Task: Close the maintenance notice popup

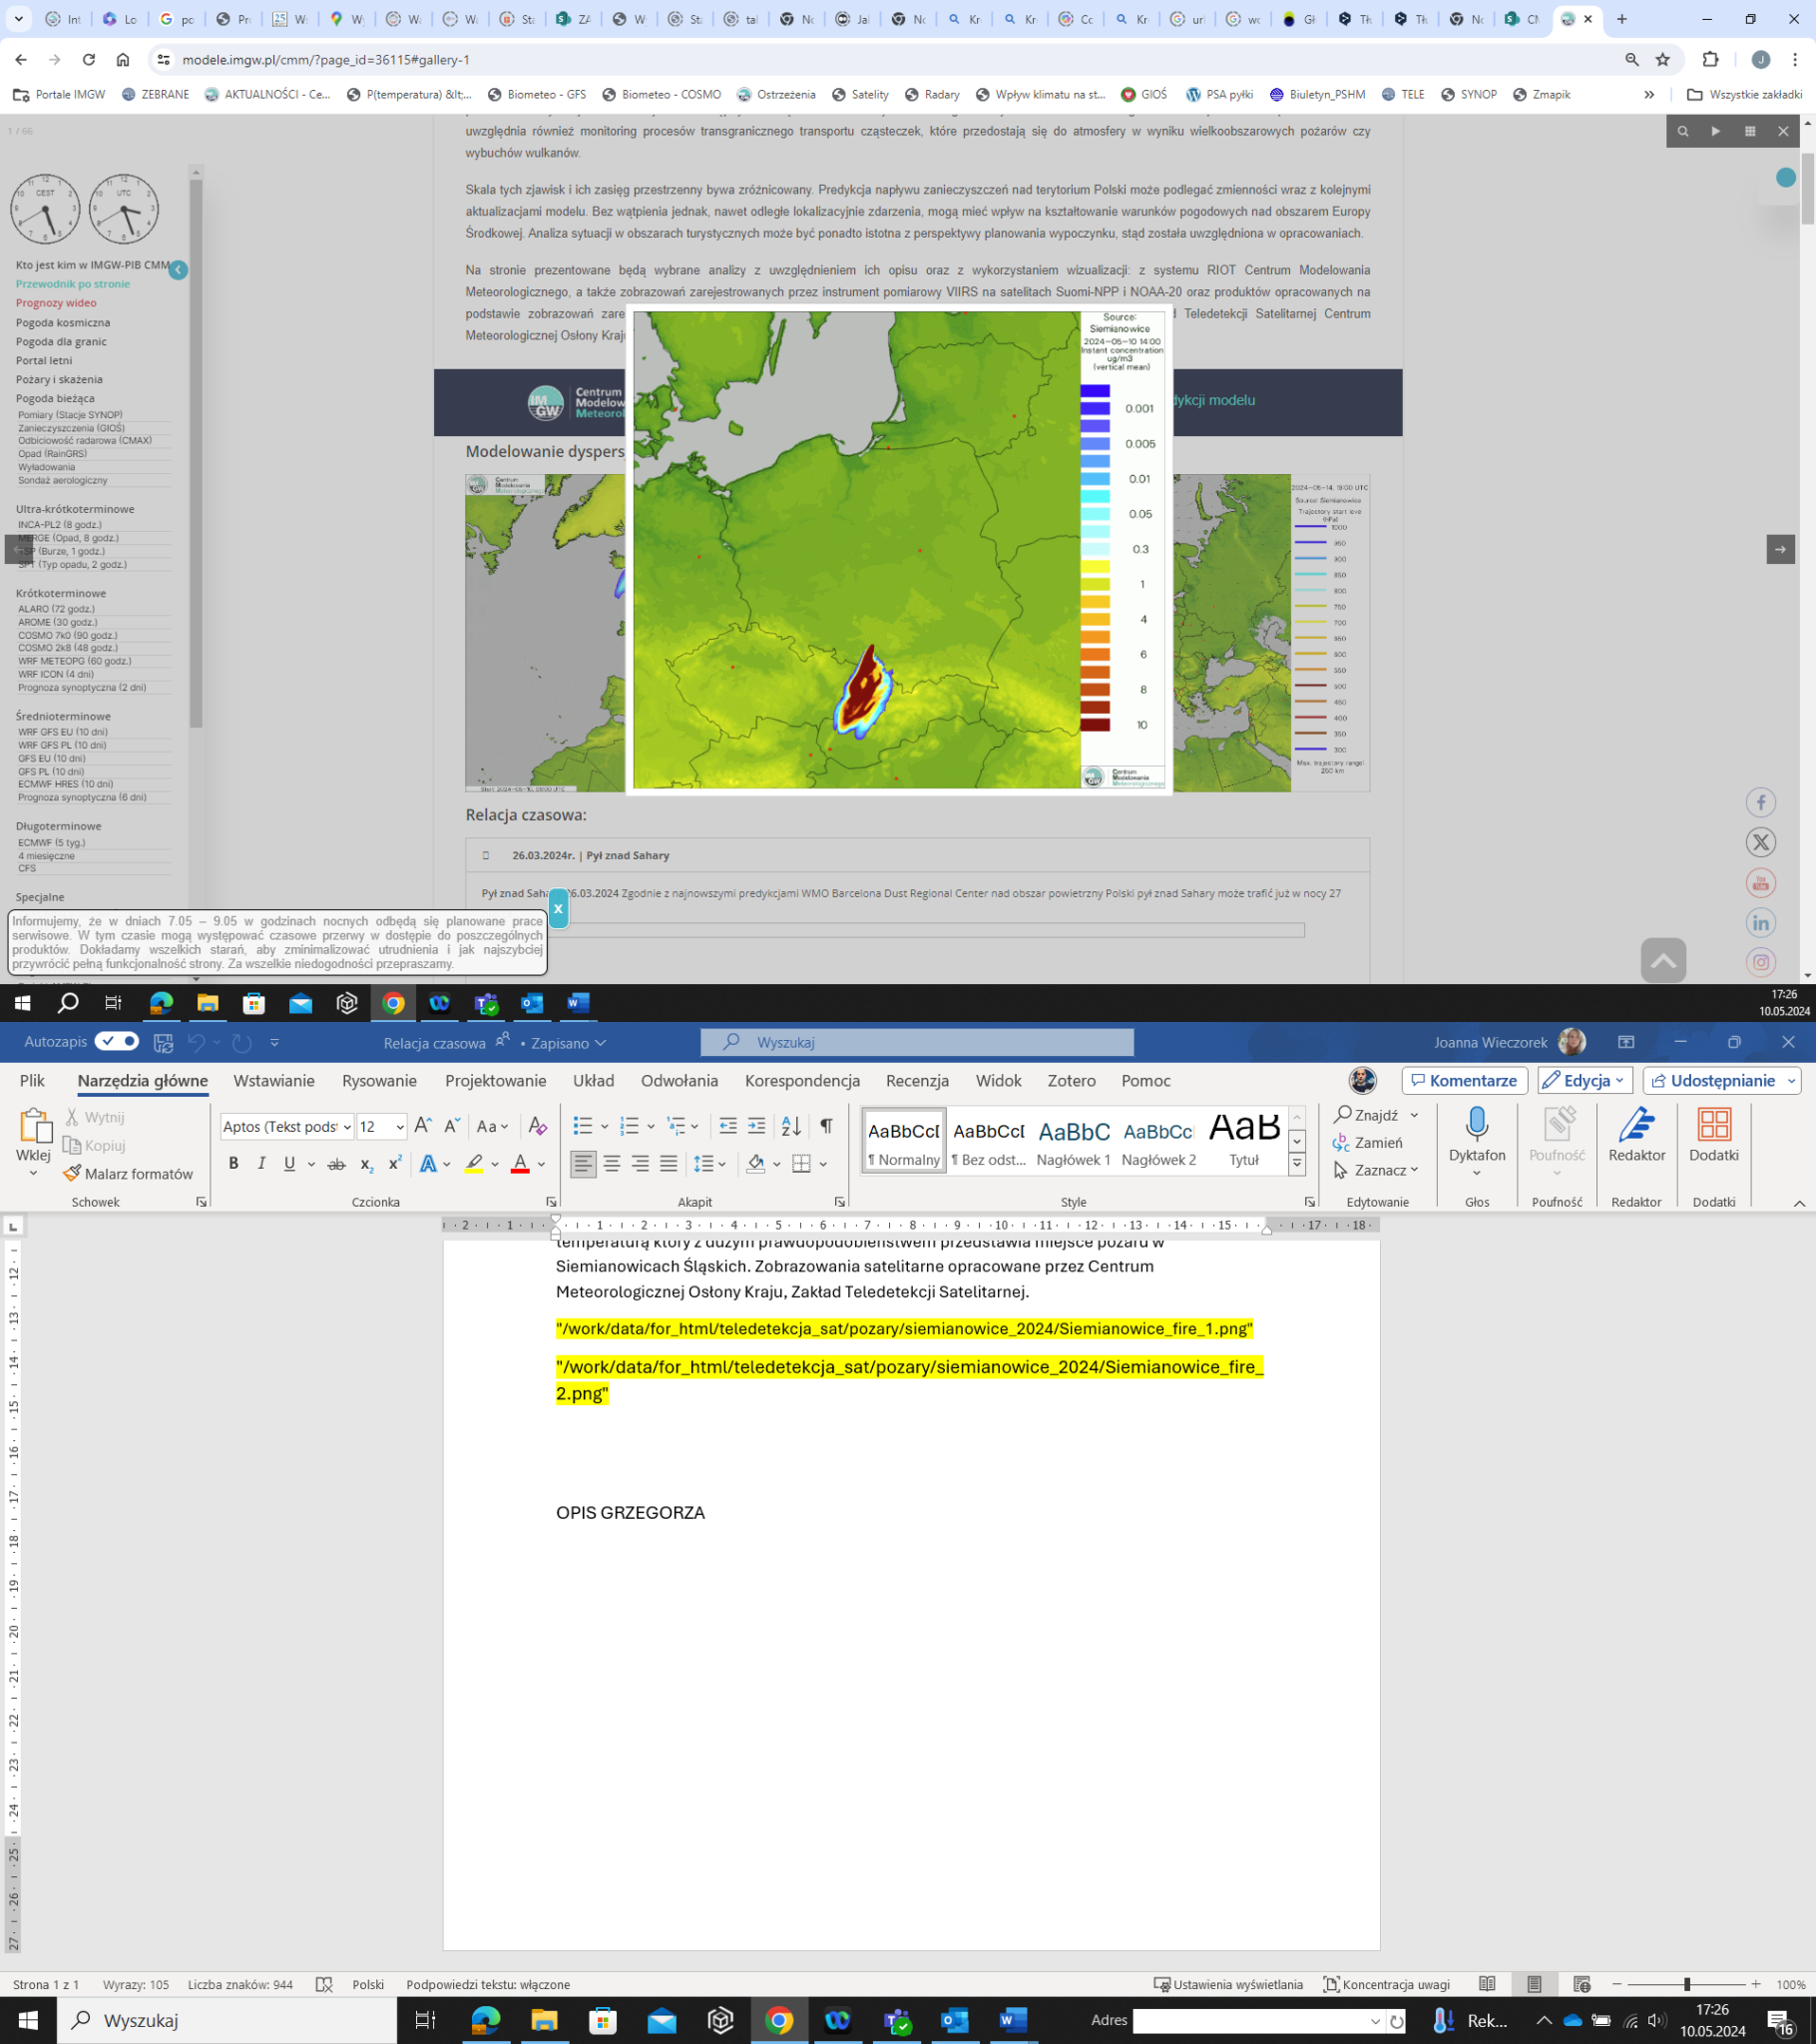Action: (x=558, y=908)
